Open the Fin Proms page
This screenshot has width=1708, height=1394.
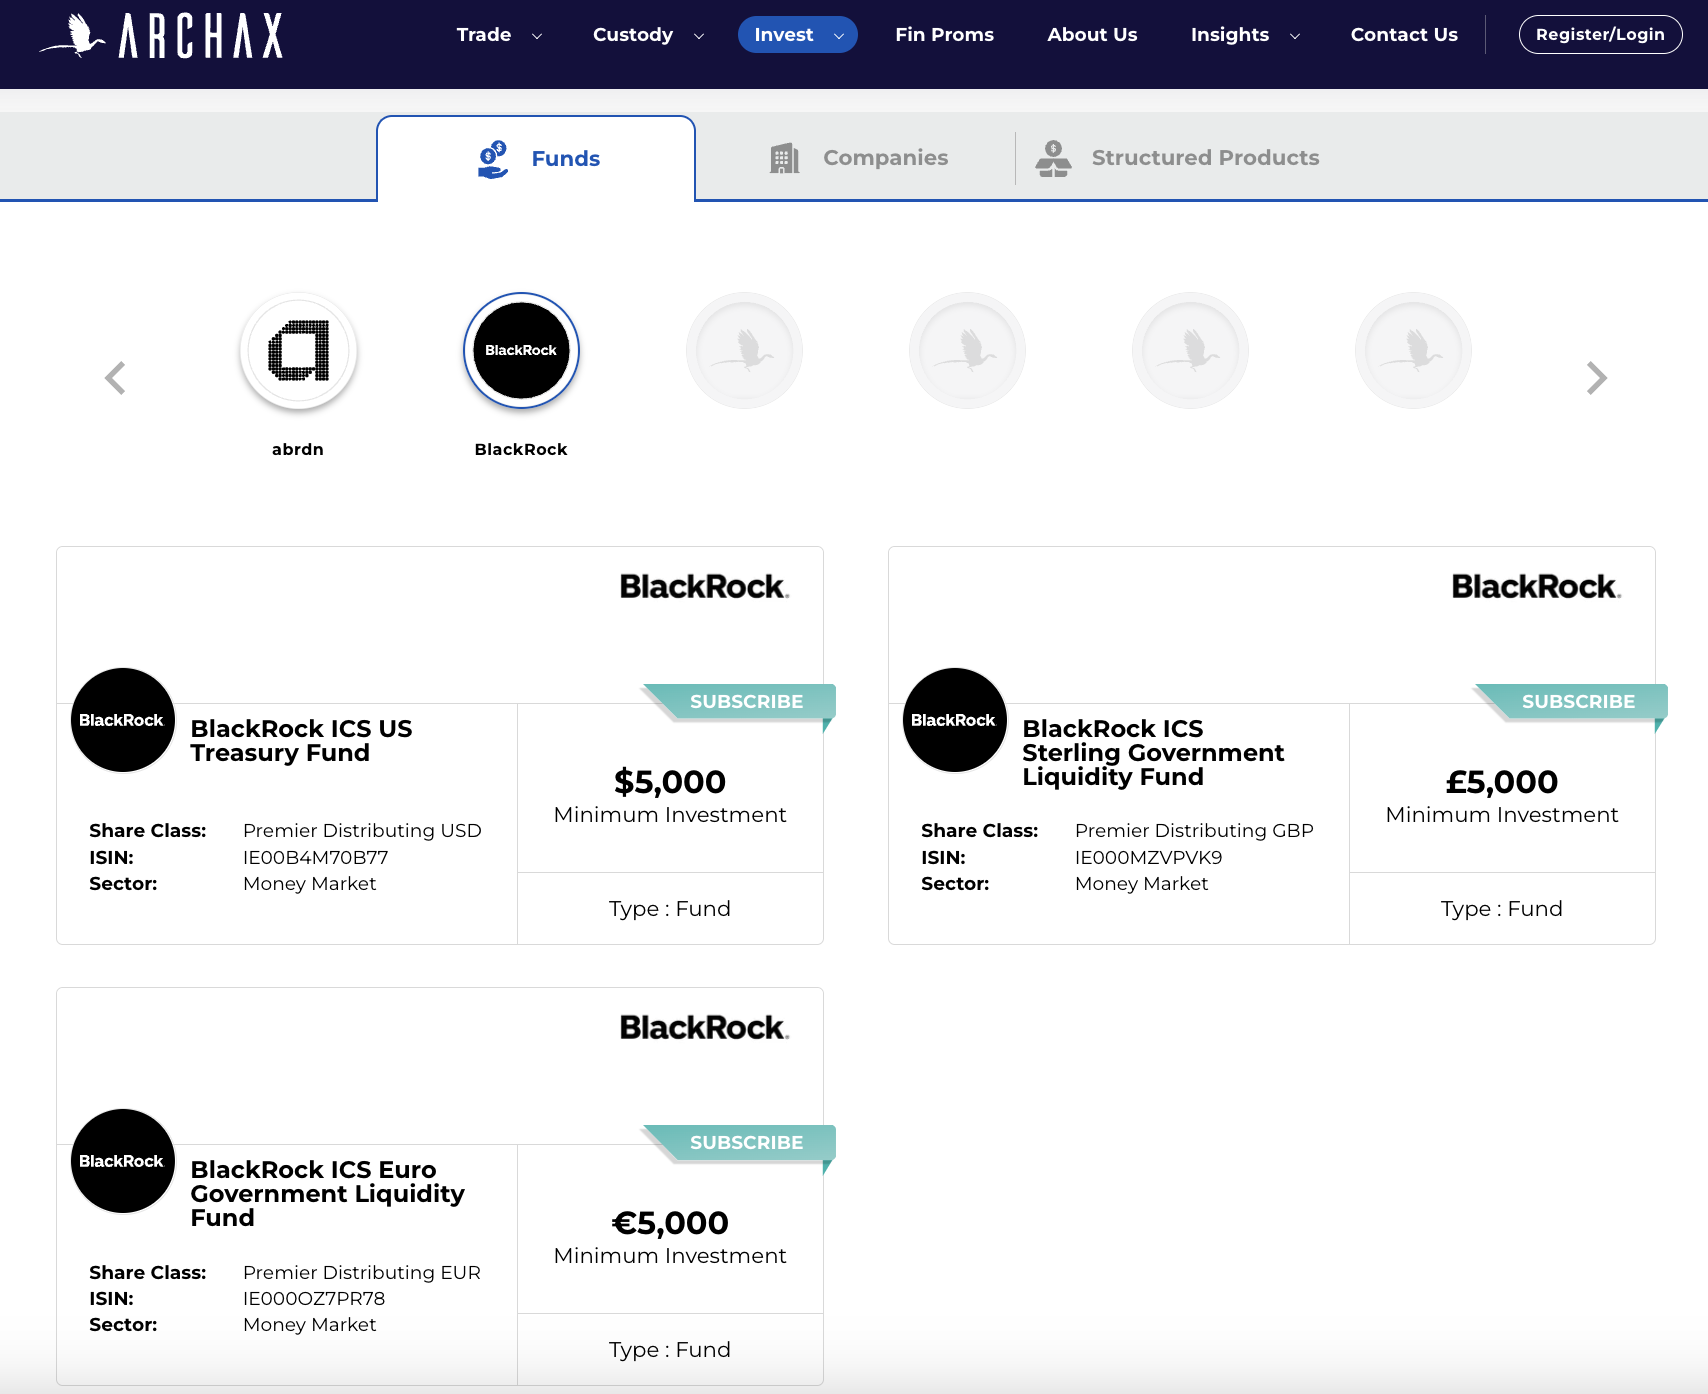(944, 35)
